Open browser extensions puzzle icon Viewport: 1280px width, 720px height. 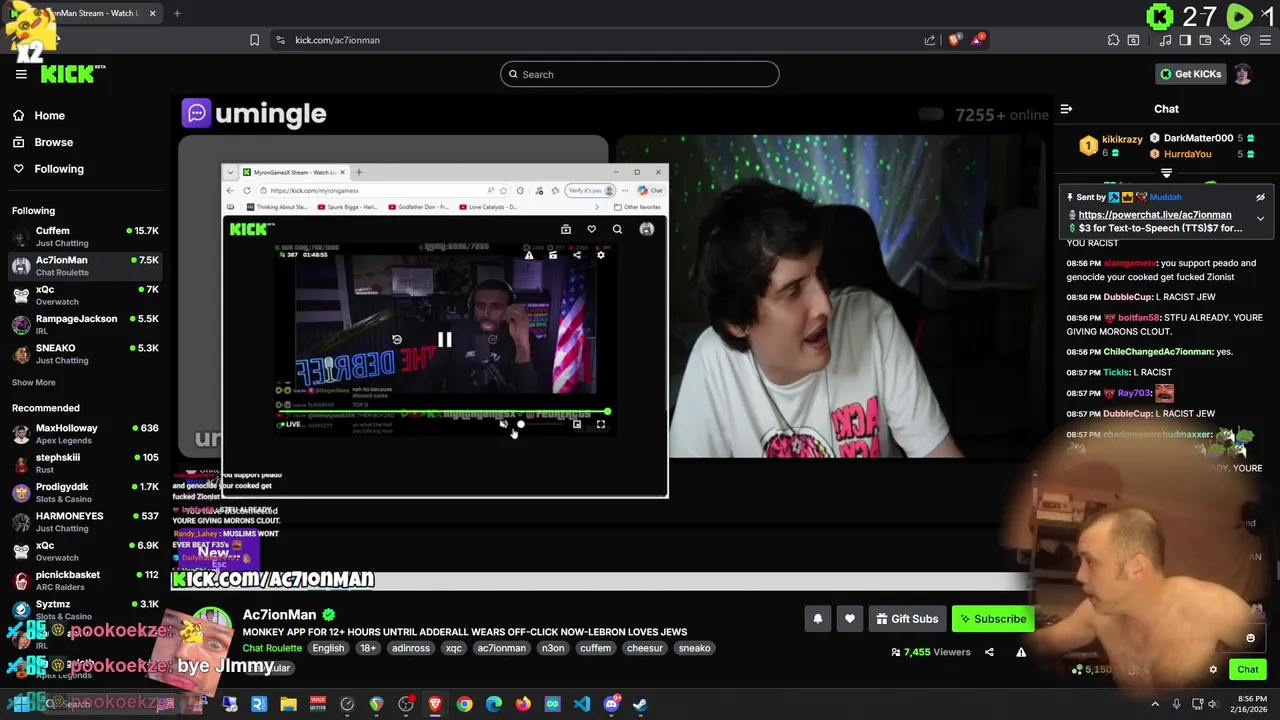coord(1113,40)
